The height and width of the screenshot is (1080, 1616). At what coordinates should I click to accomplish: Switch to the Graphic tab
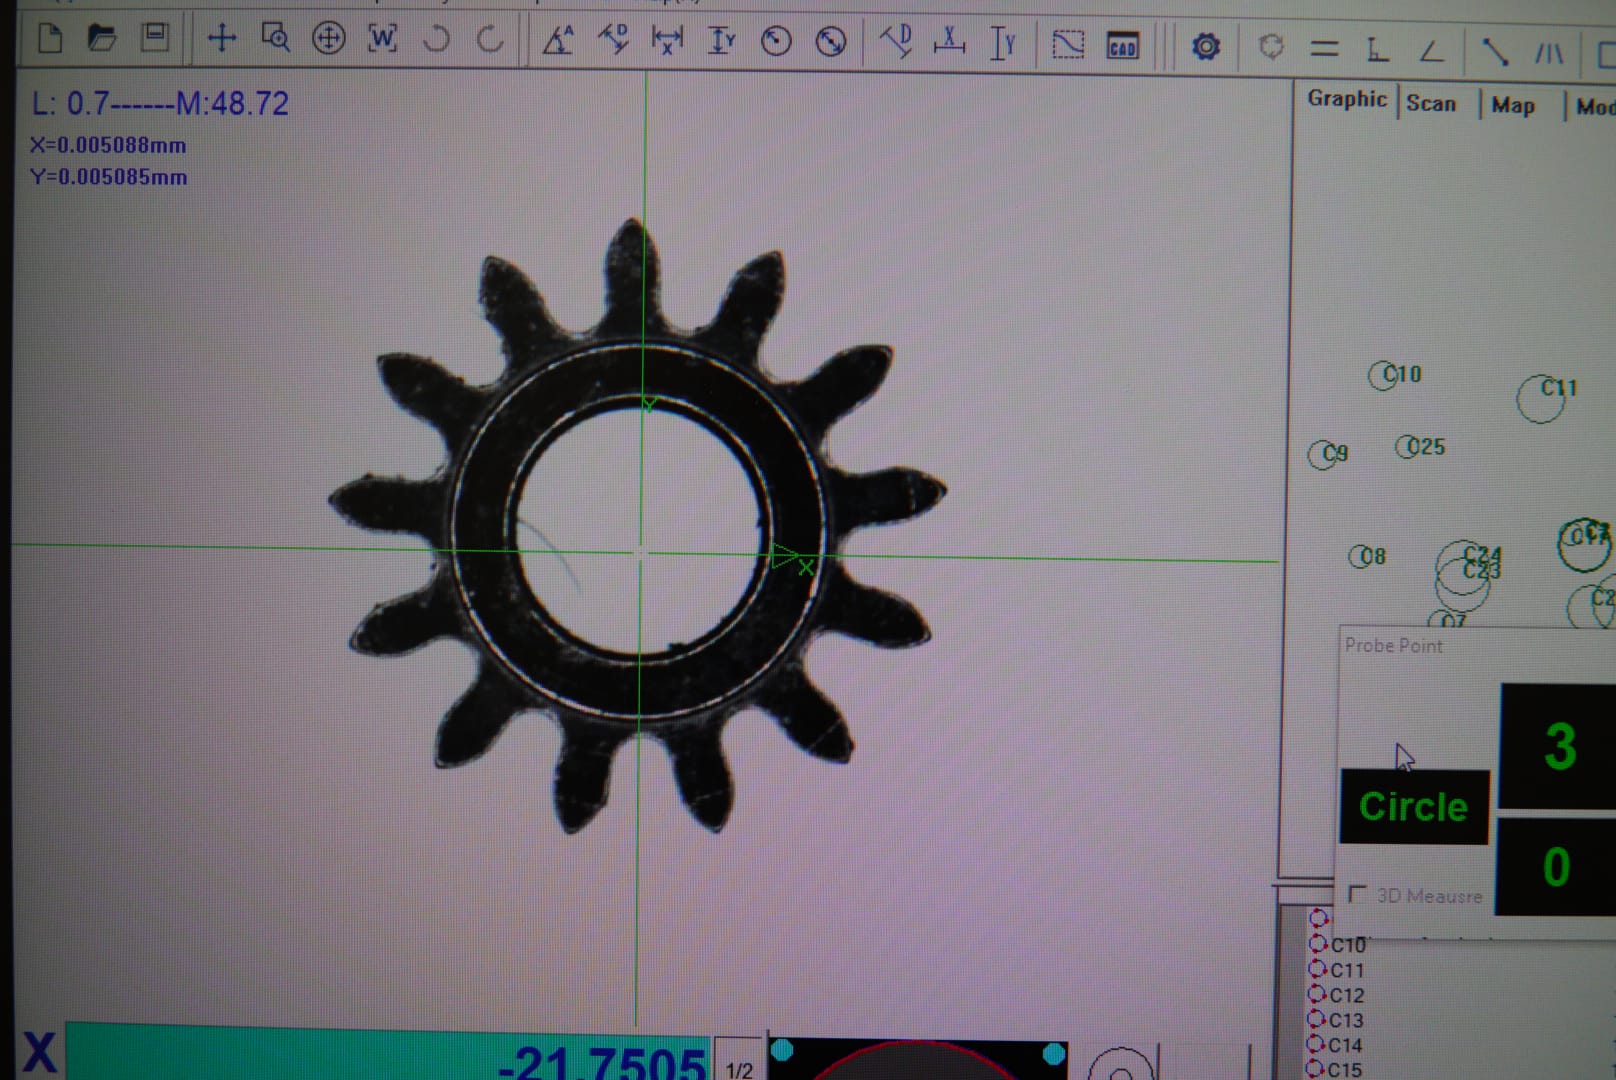coord(1347,99)
